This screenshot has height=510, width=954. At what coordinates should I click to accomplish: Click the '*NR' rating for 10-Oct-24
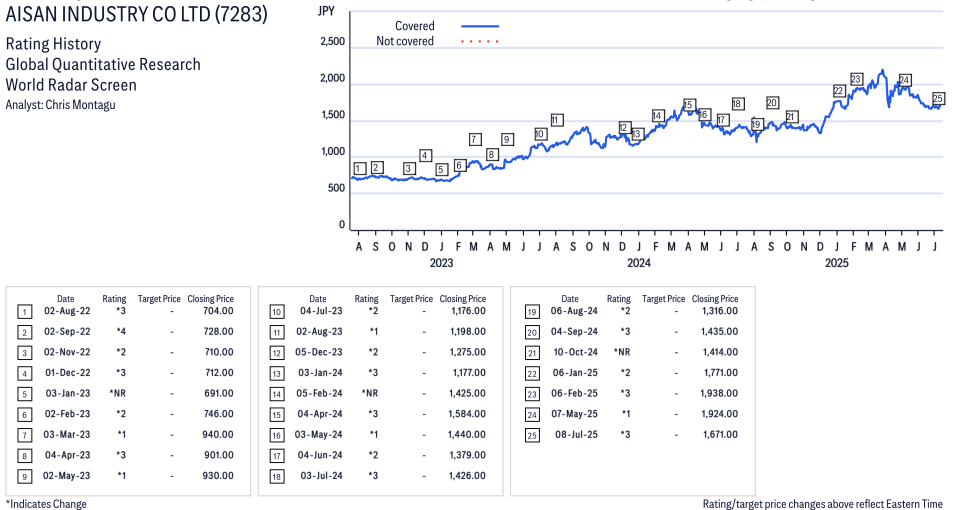[622, 352]
